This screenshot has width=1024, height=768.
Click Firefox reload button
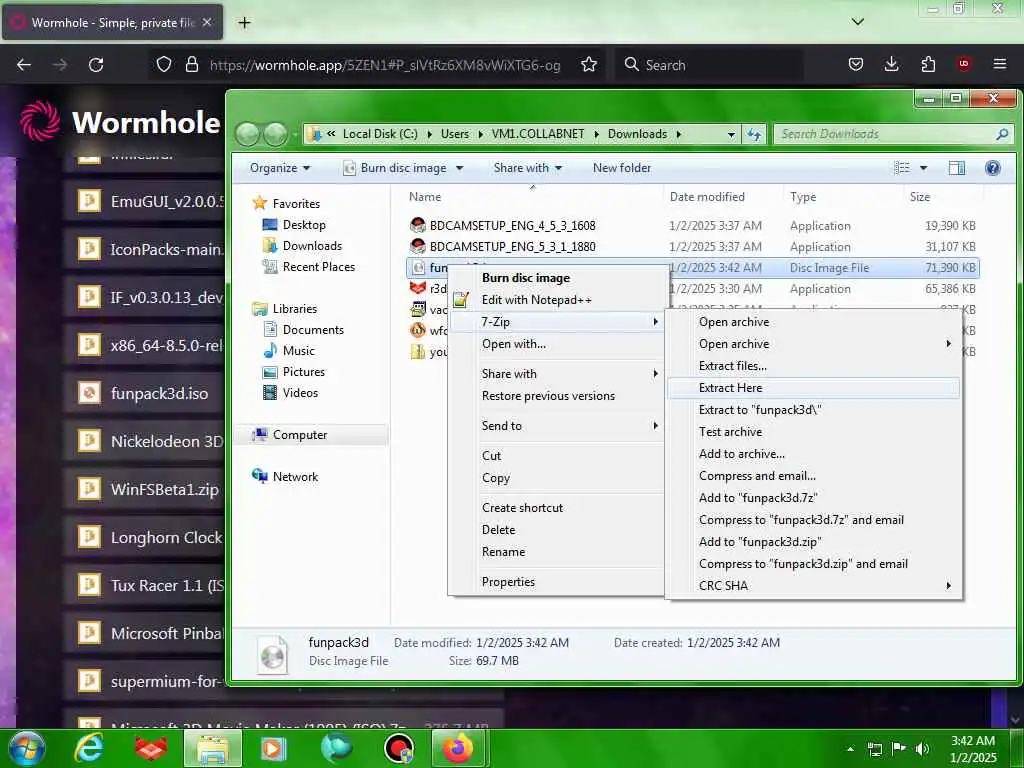[96, 65]
